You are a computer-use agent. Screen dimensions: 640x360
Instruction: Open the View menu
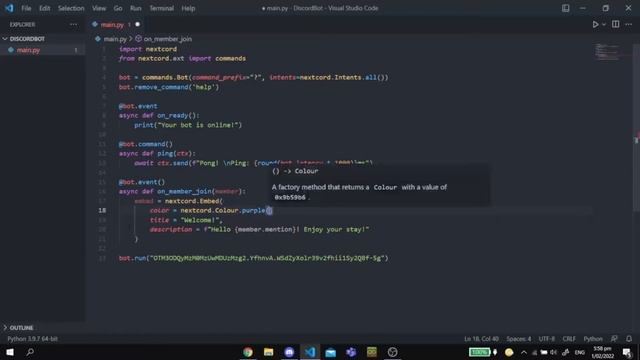(x=99, y=8)
